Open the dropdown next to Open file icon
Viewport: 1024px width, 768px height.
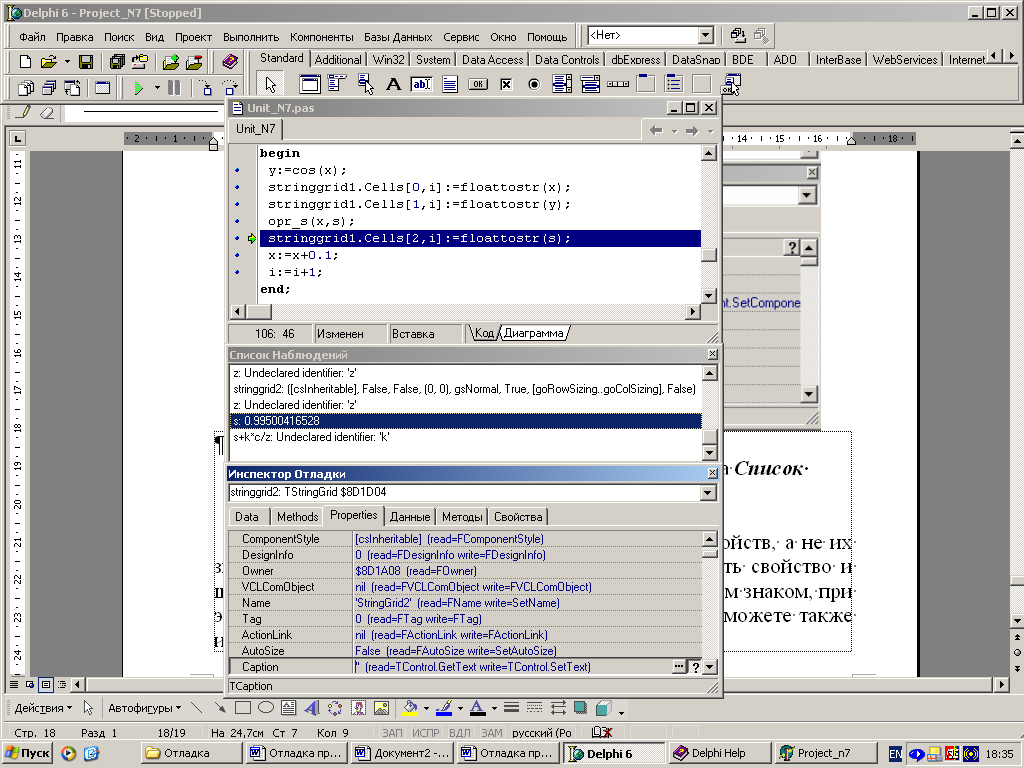click(x=67, y=62)
